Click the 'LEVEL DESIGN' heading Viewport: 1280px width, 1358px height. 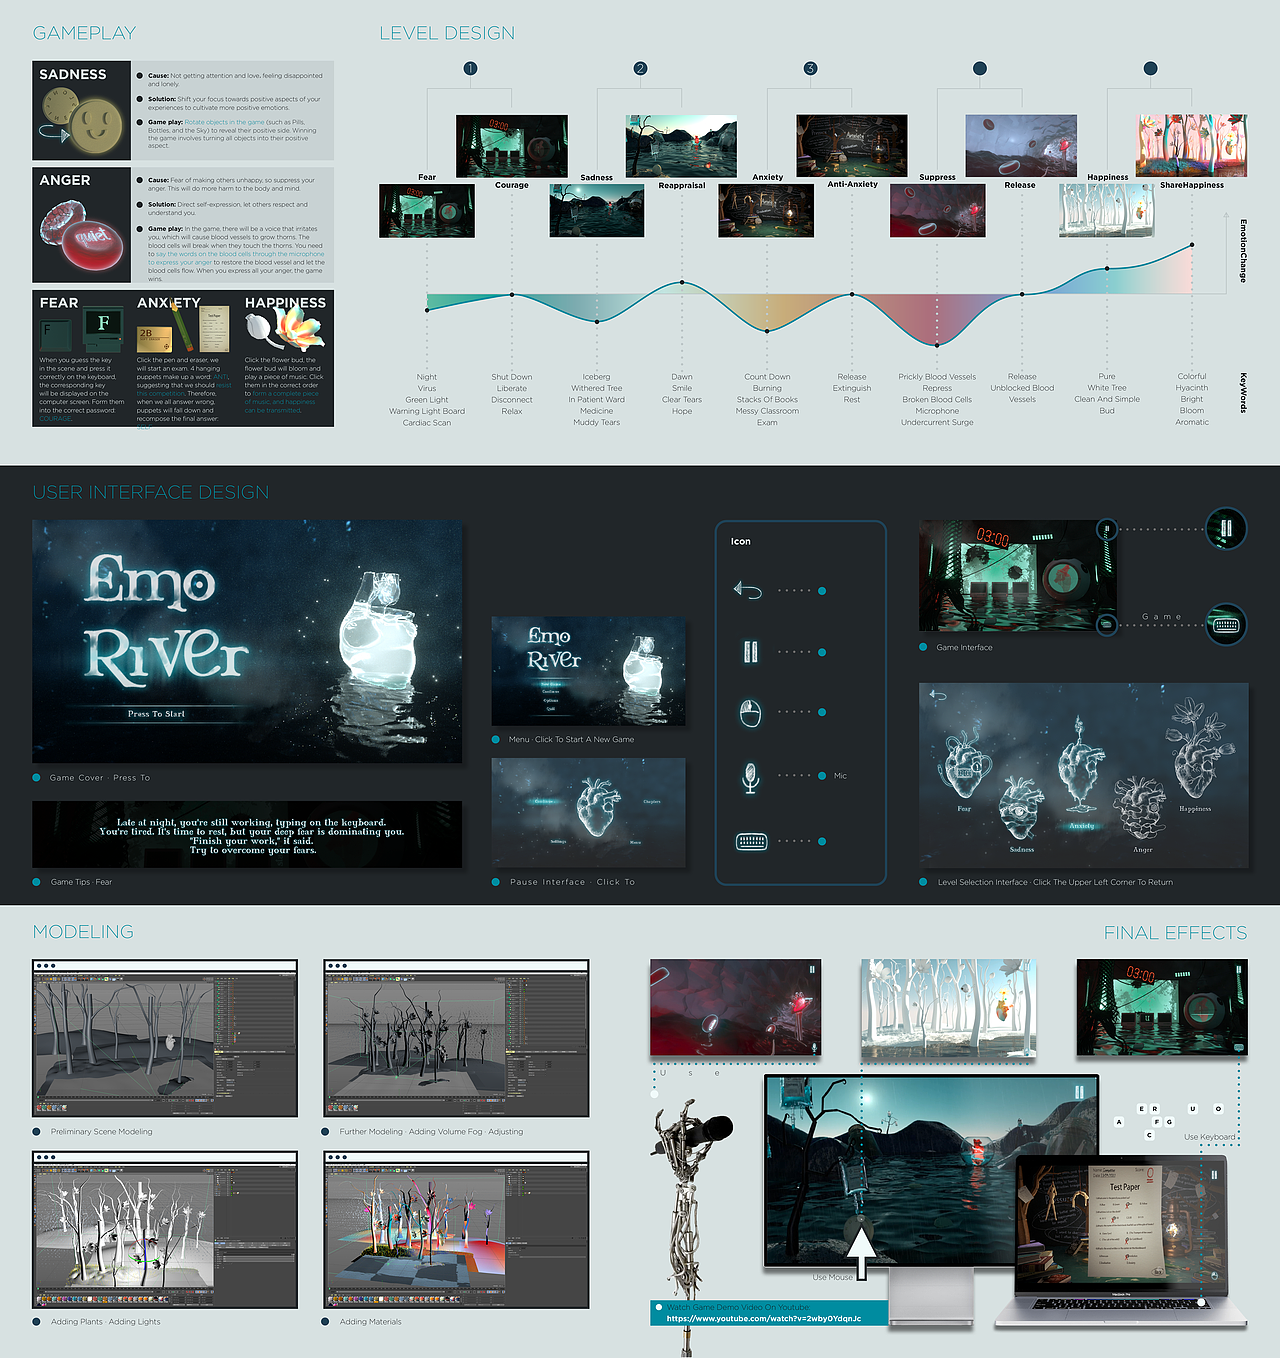tap(447, 33)
